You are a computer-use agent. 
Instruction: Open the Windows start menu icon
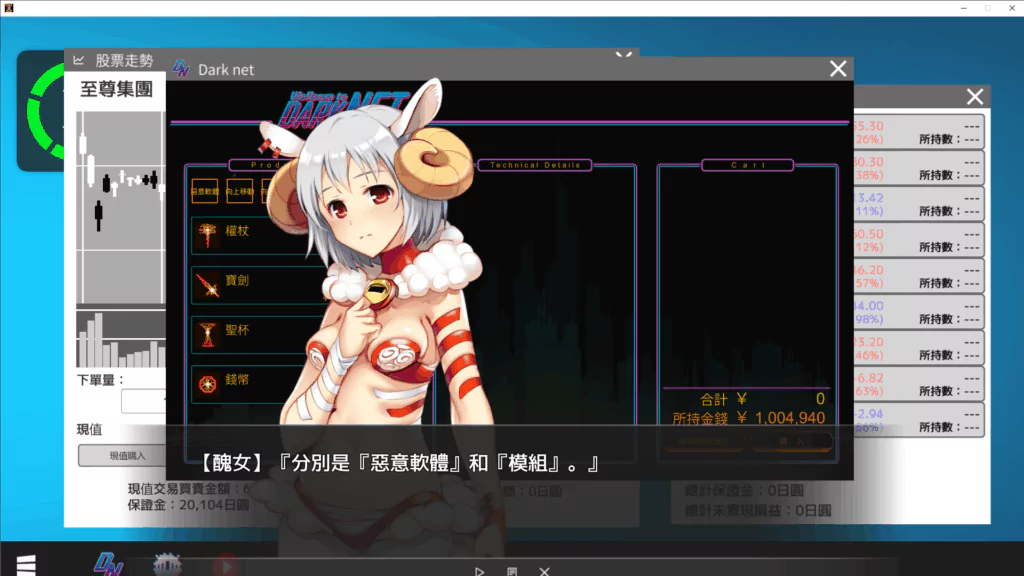point(26,565)
